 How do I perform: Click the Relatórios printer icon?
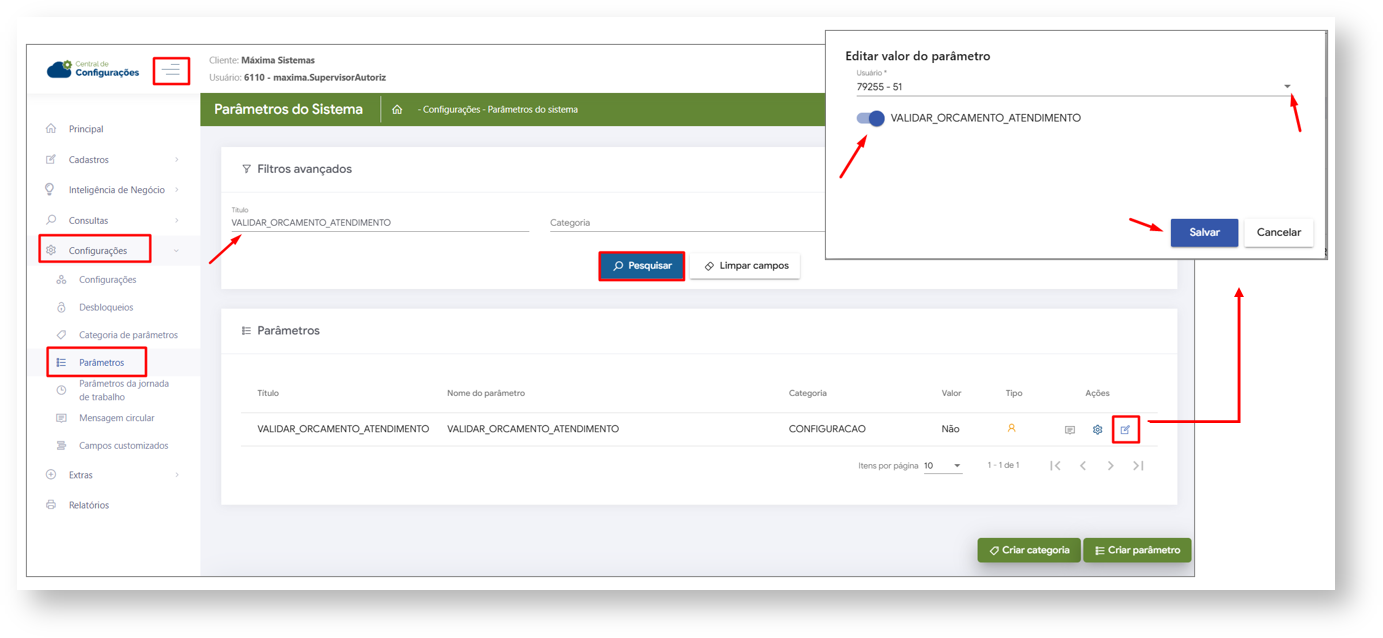(51, 505)
